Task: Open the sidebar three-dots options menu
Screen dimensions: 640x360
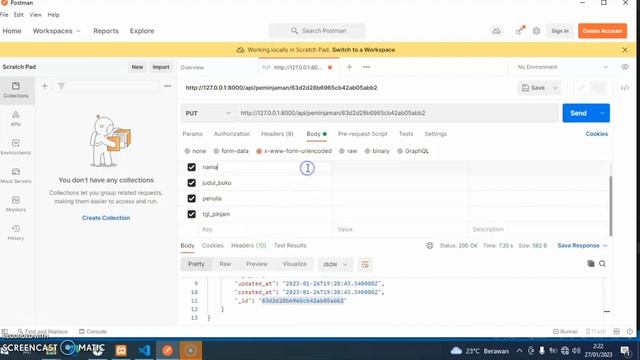Action: coord(167,86)
